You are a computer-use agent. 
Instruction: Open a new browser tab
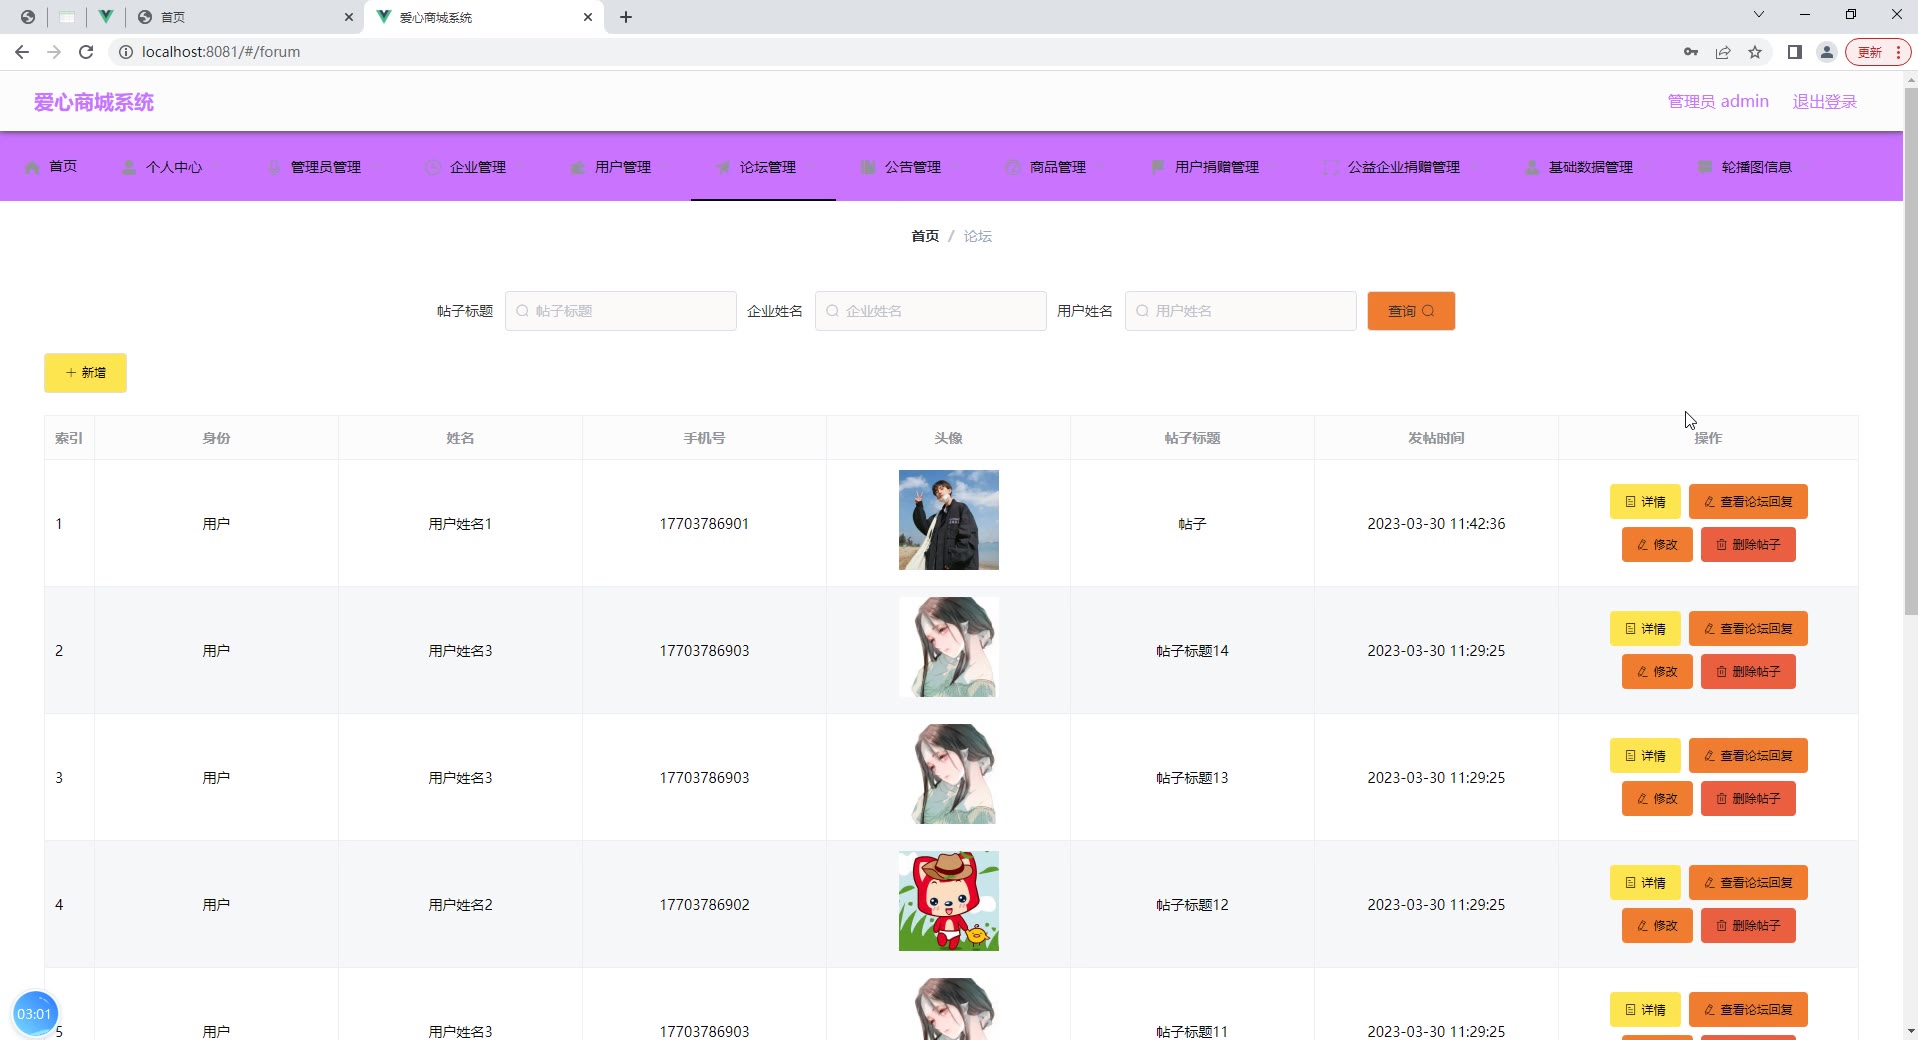(x=626, y=17)
